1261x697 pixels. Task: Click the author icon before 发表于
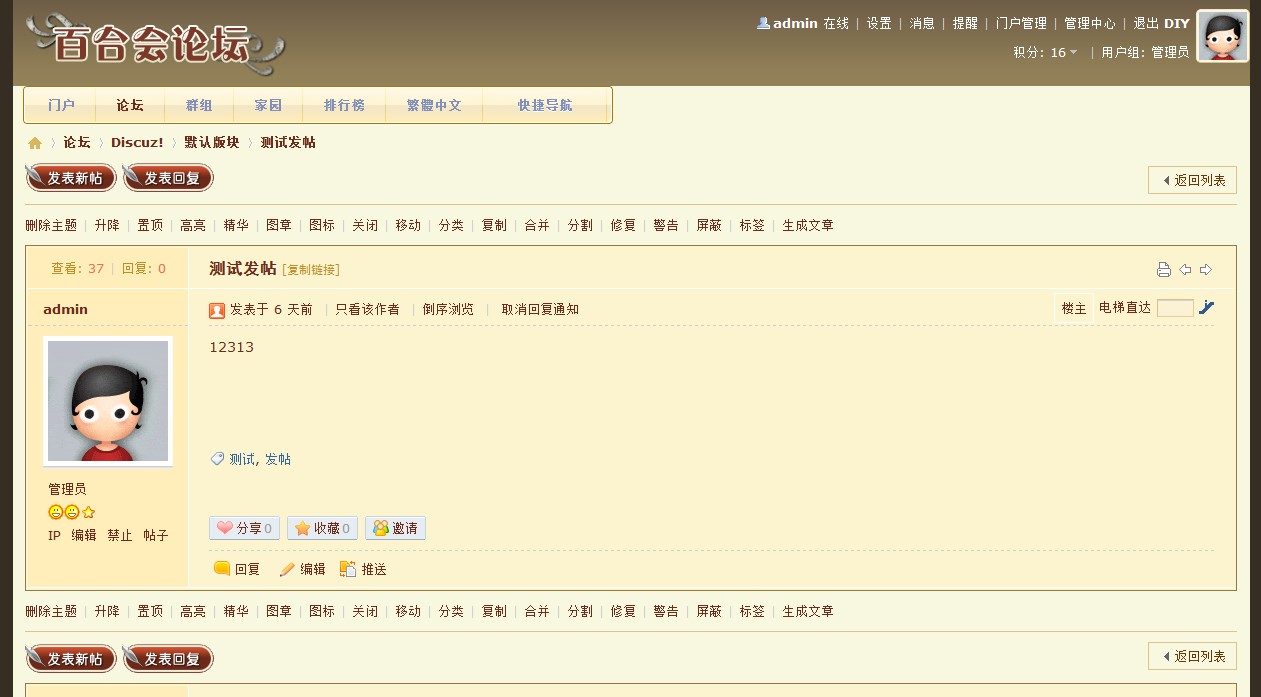[217, 310]
